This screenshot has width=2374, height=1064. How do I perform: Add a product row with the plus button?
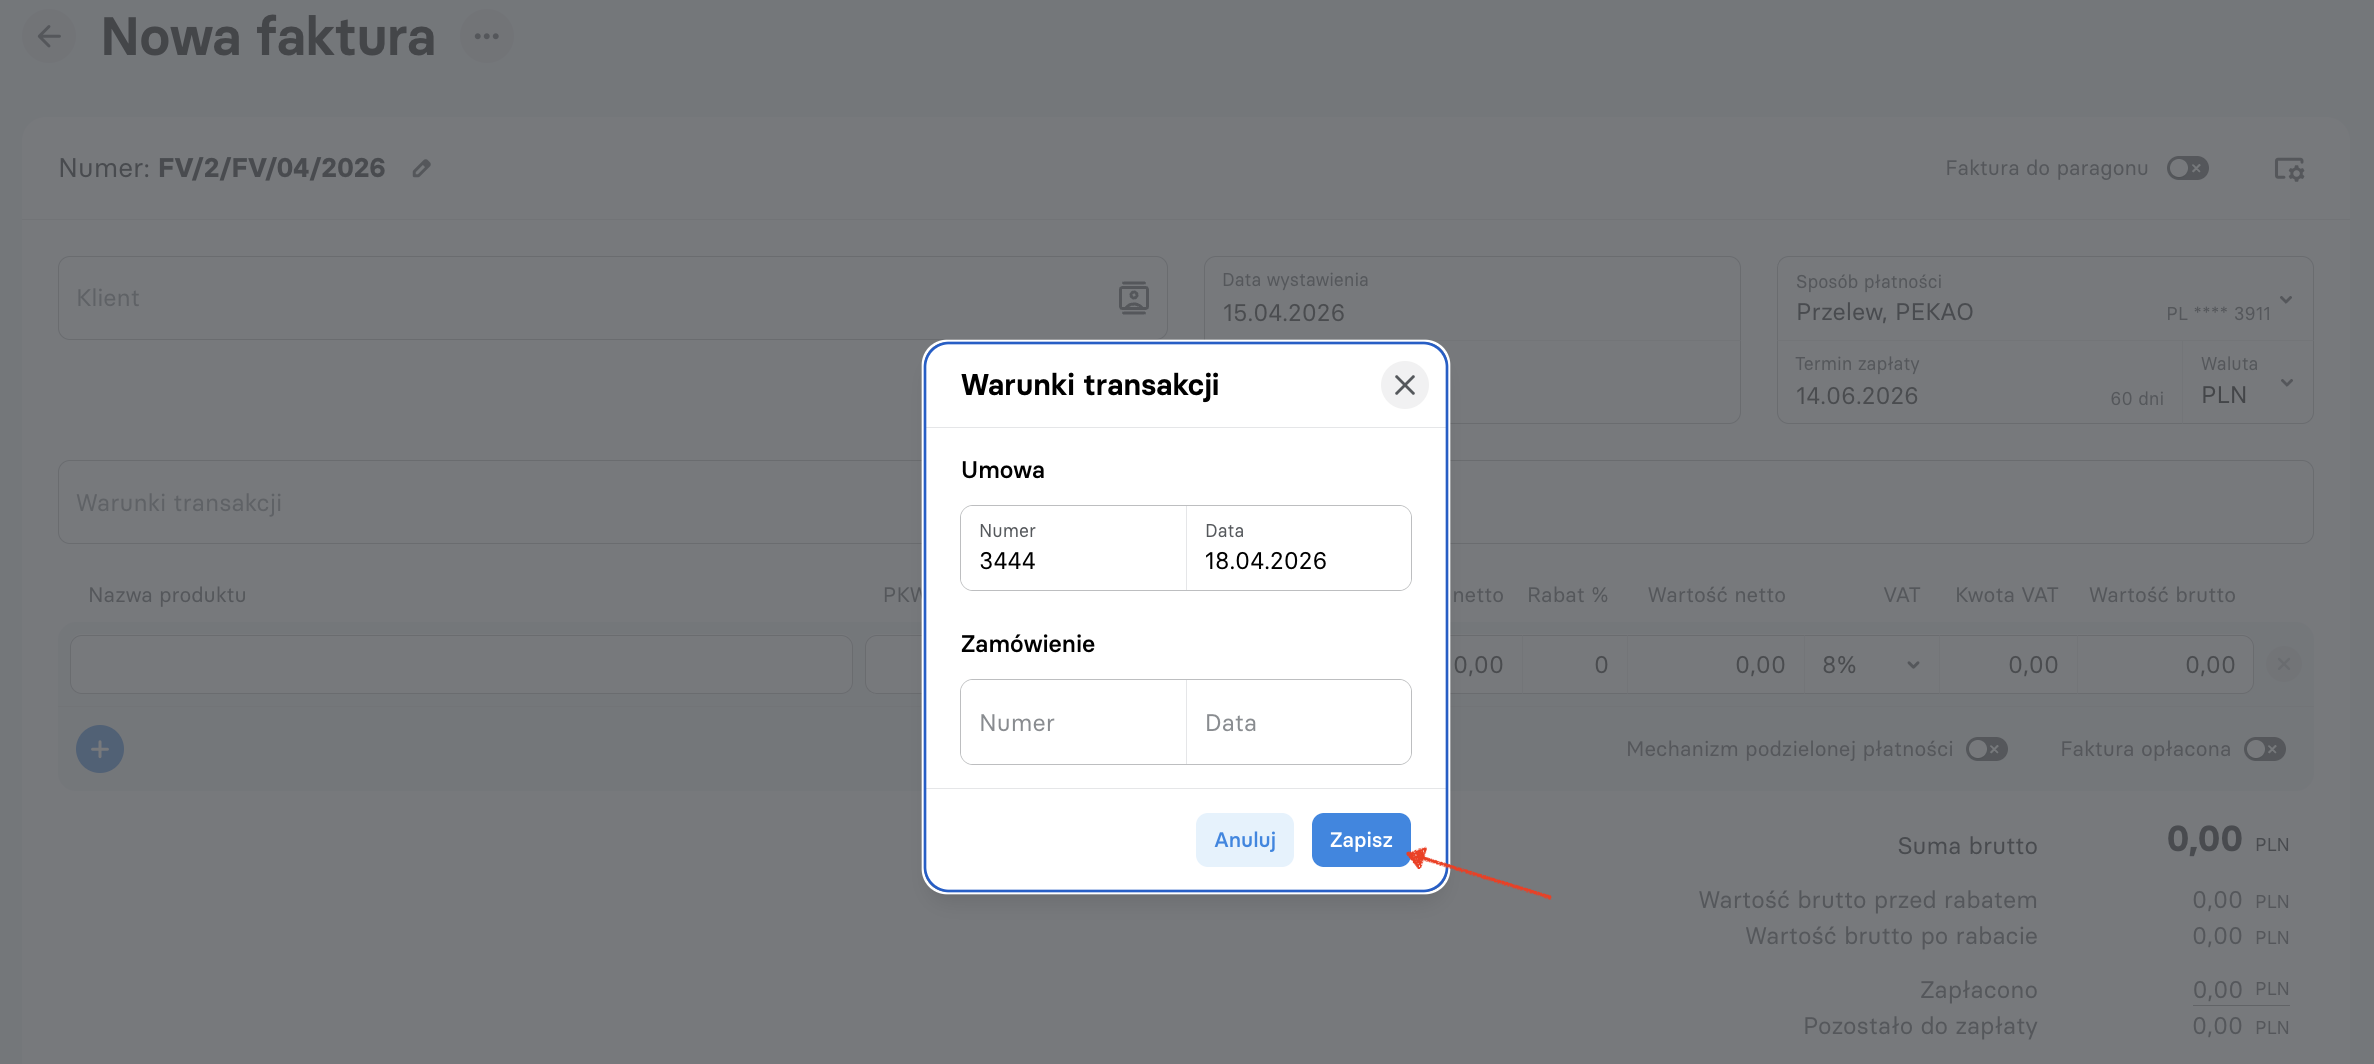tap(100, 749)
